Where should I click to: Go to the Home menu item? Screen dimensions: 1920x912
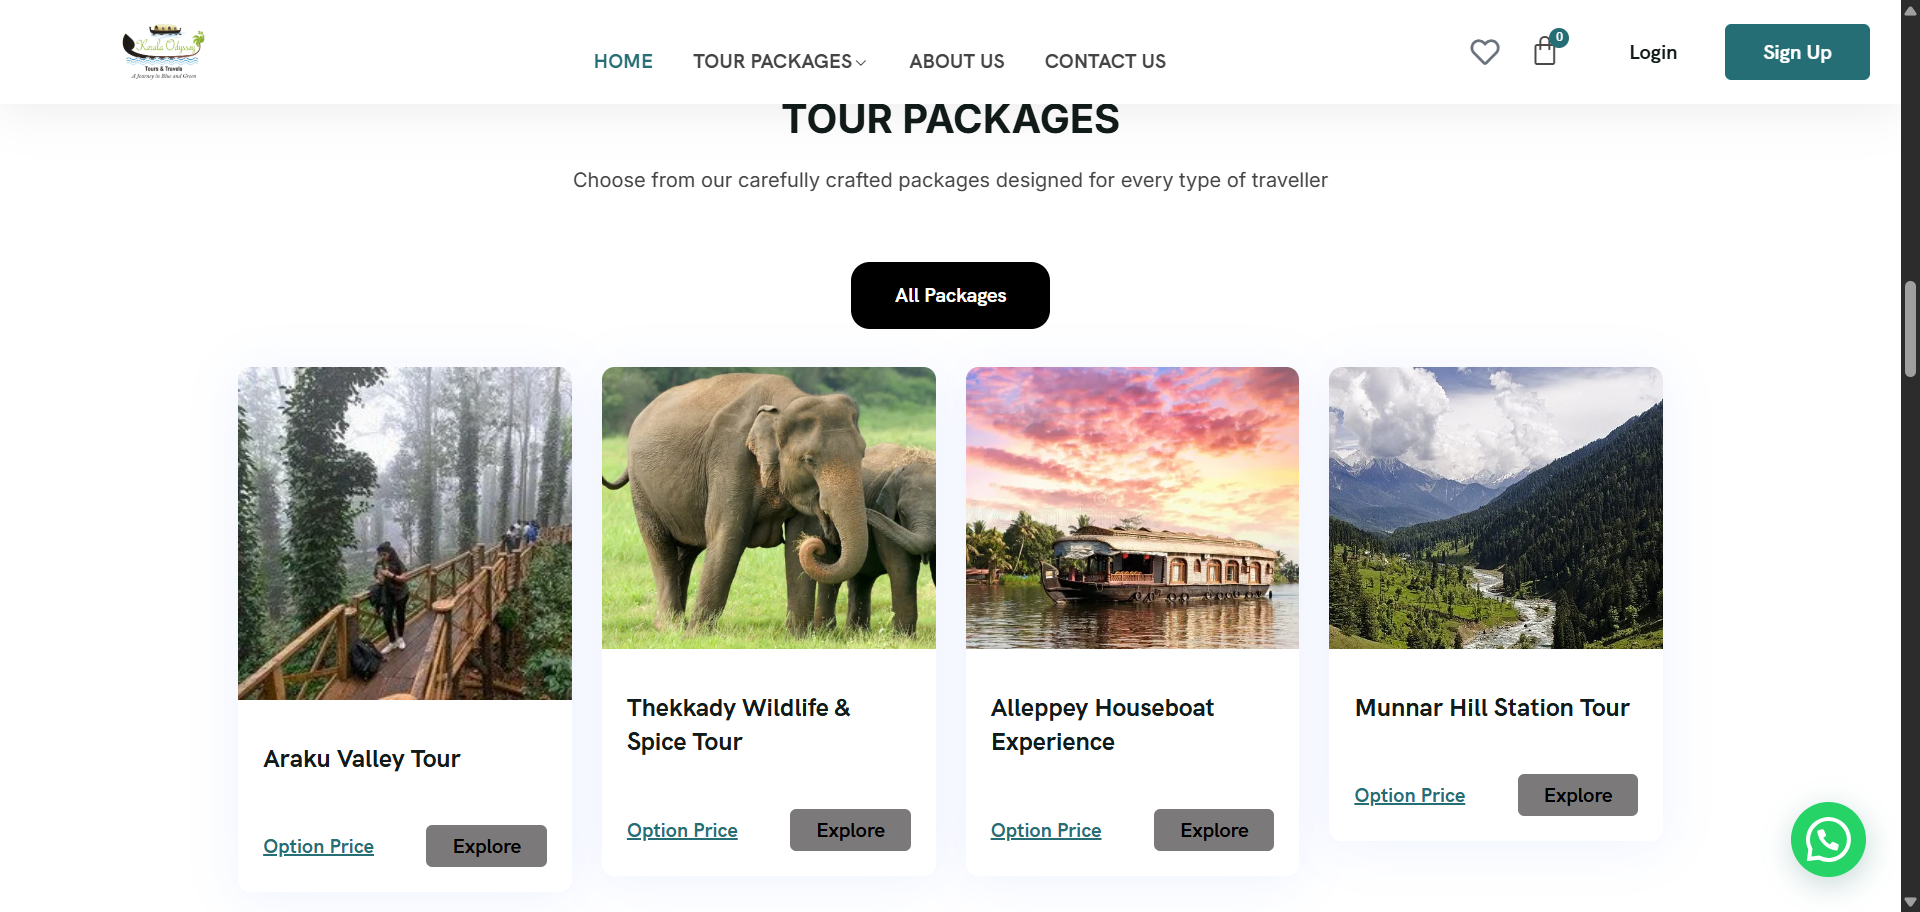click(x=623, y=61)
